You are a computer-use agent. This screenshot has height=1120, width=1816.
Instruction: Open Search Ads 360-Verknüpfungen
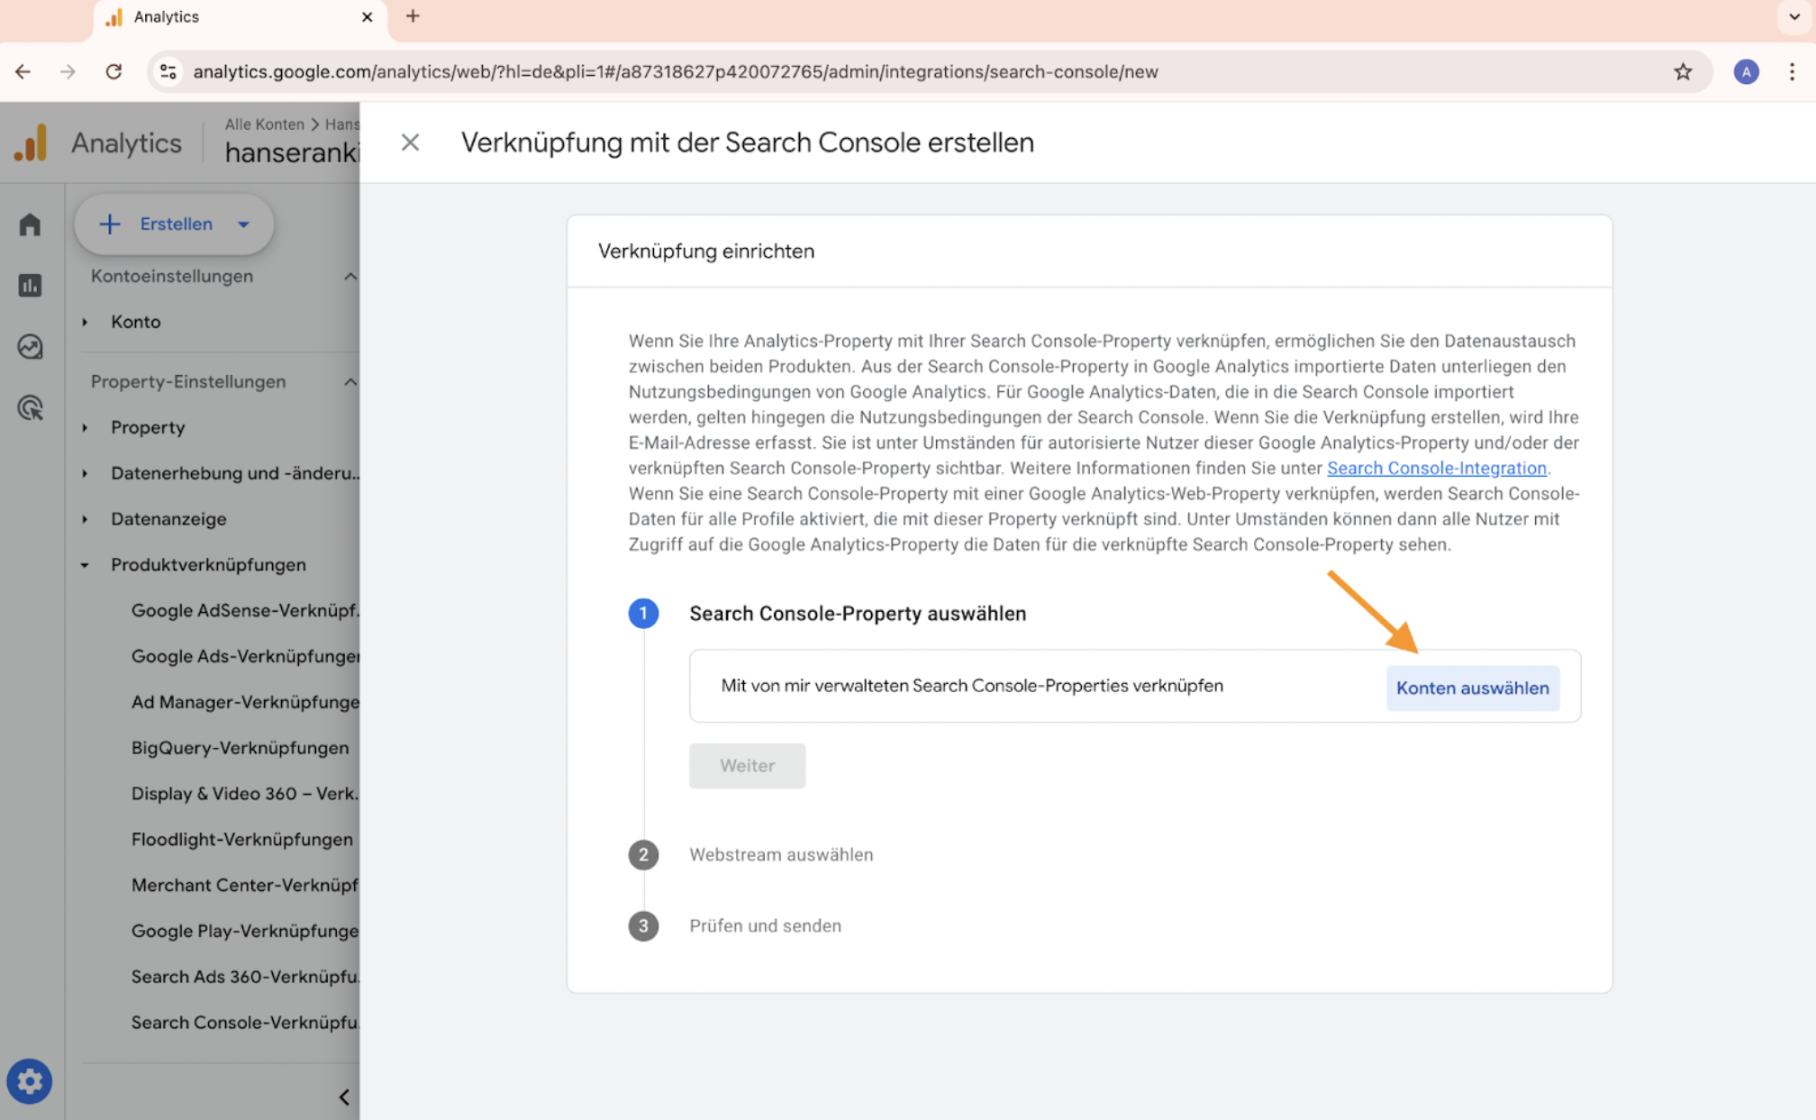coord(244,977)
